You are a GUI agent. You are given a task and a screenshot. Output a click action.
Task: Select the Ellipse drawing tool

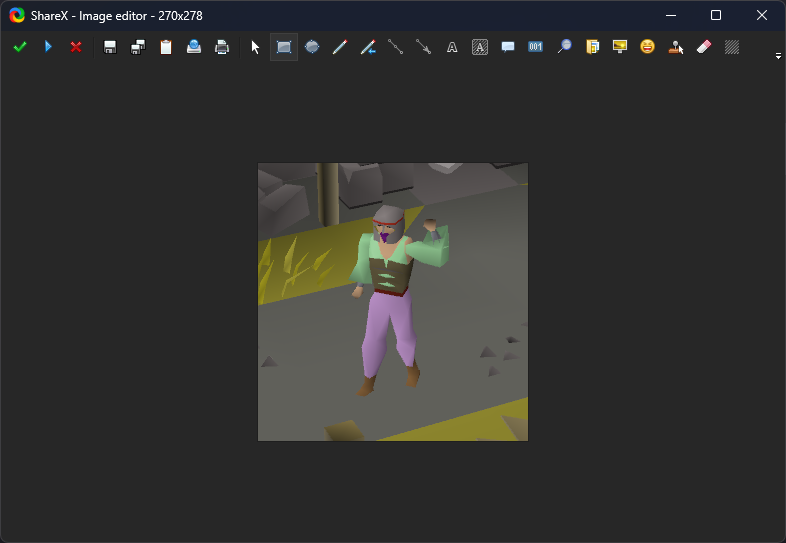[x=312, y=47]
